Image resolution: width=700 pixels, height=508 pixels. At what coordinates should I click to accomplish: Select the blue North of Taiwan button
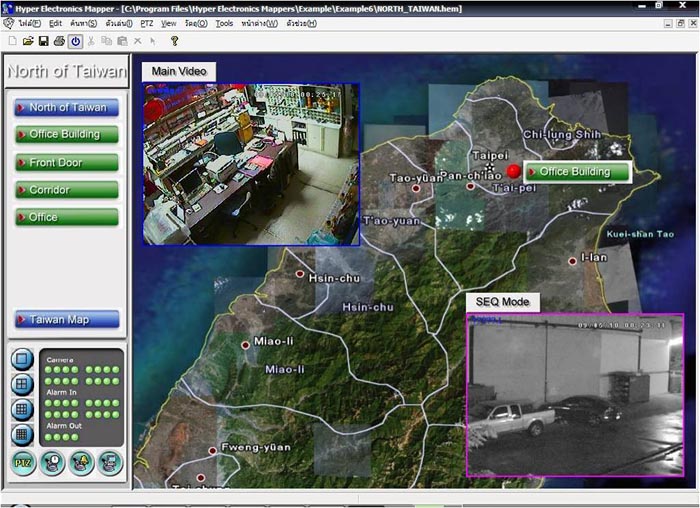[x=67, y=108]
